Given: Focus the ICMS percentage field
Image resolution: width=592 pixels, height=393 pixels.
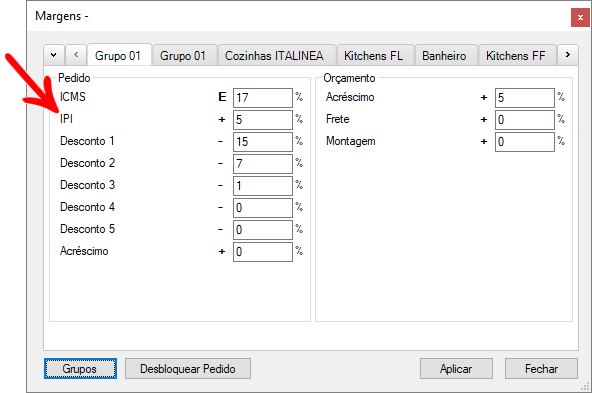Looking at the screenshot, I should click(263, 98).
